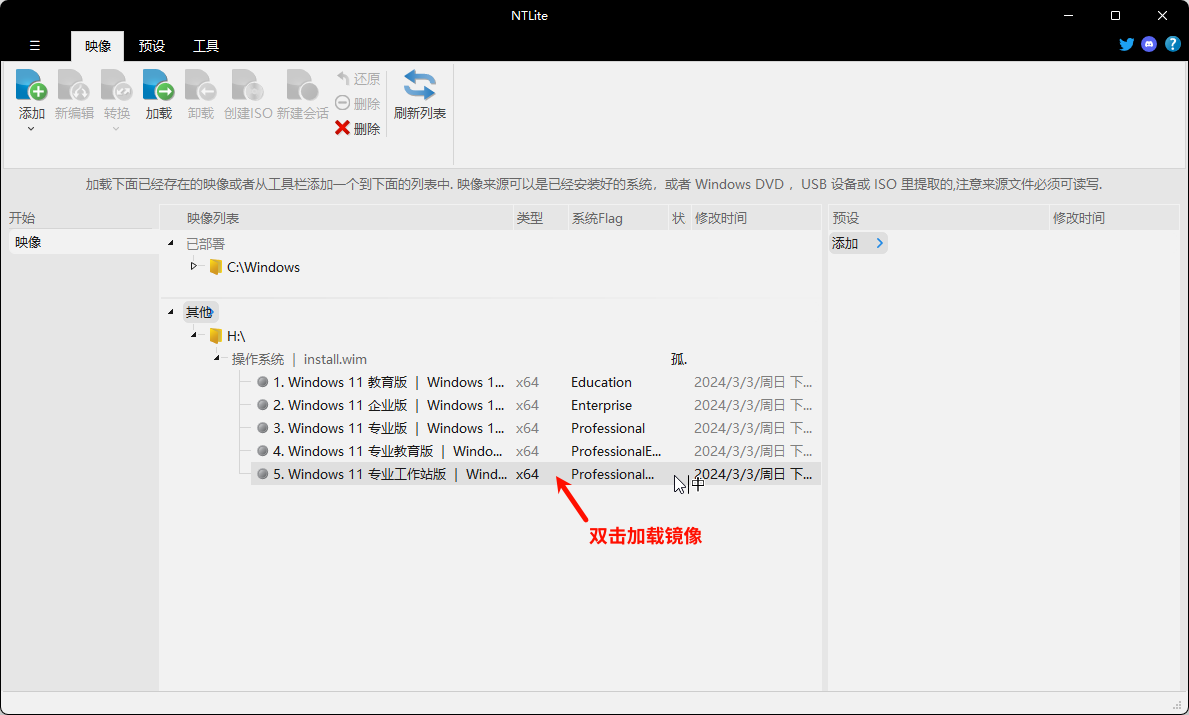Click the 新编辑 toolbar icon
This screenshot has height=715, width=1189.
[x=74, y=85]
